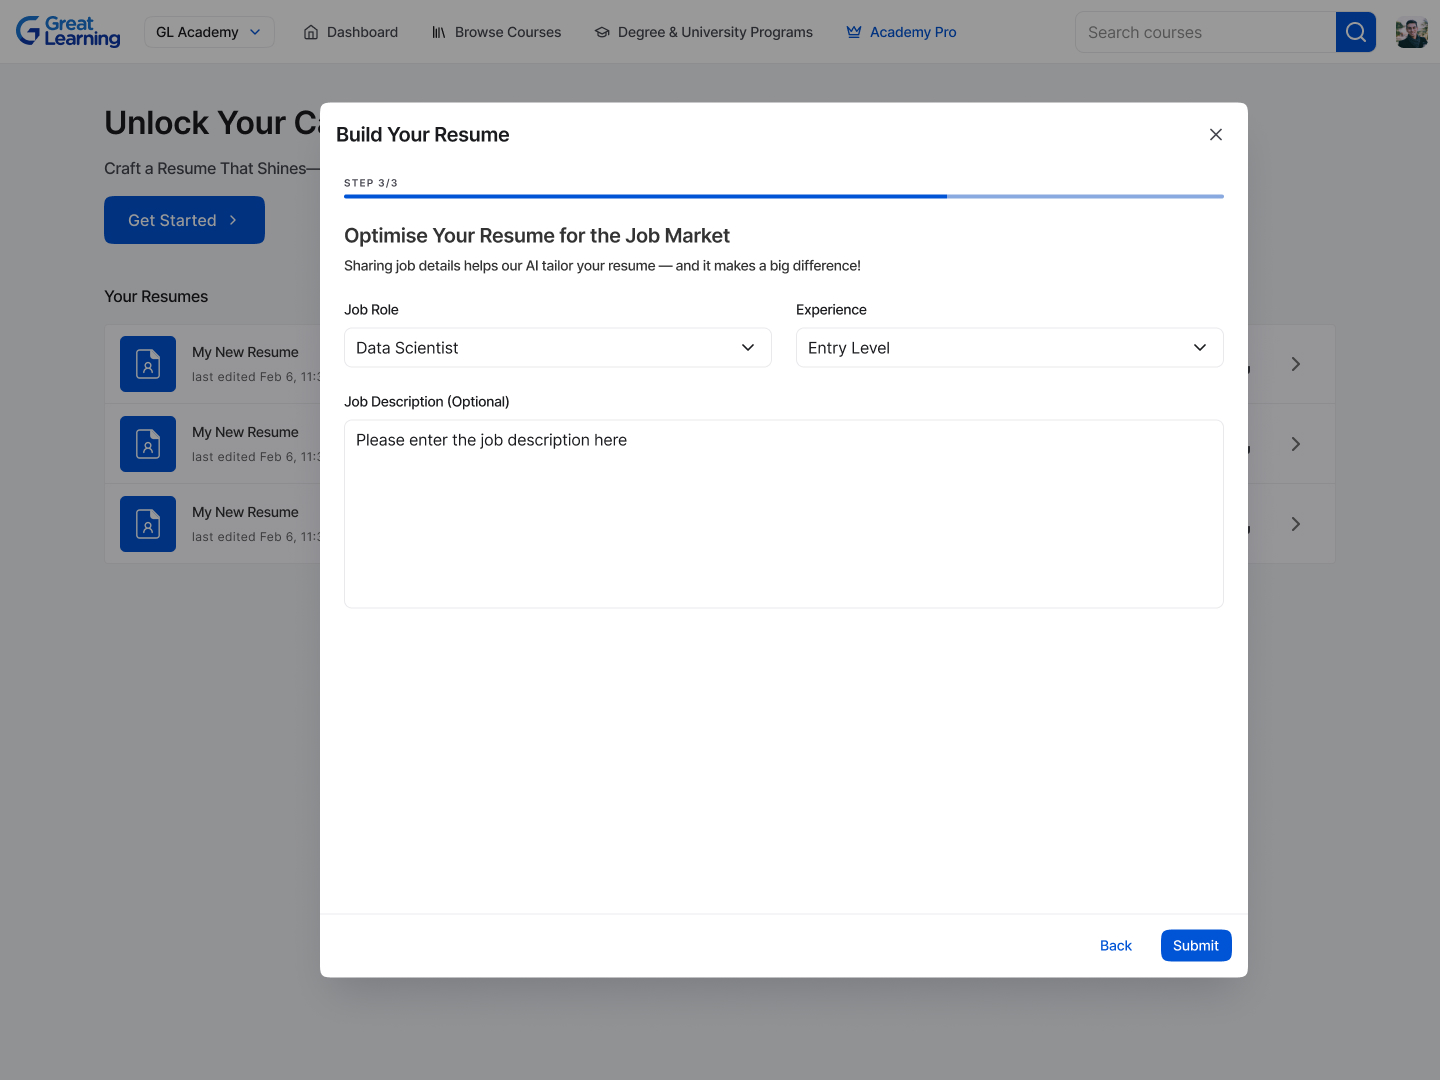The height and width of the screenshot is (1080, 1440).
Task: Open Browse Courses in navigation
Action: [x=496, y=32]
